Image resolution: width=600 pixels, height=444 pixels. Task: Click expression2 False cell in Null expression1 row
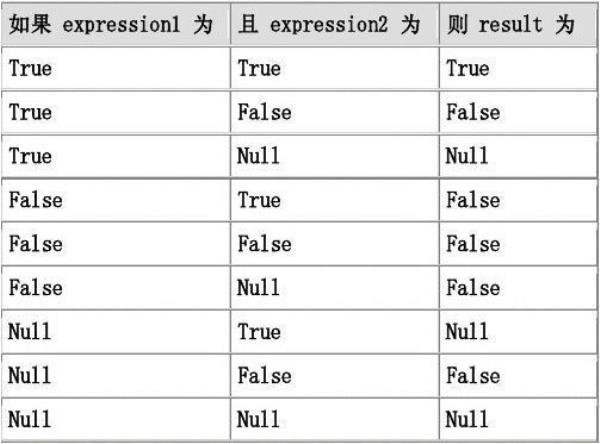[335, 375]
